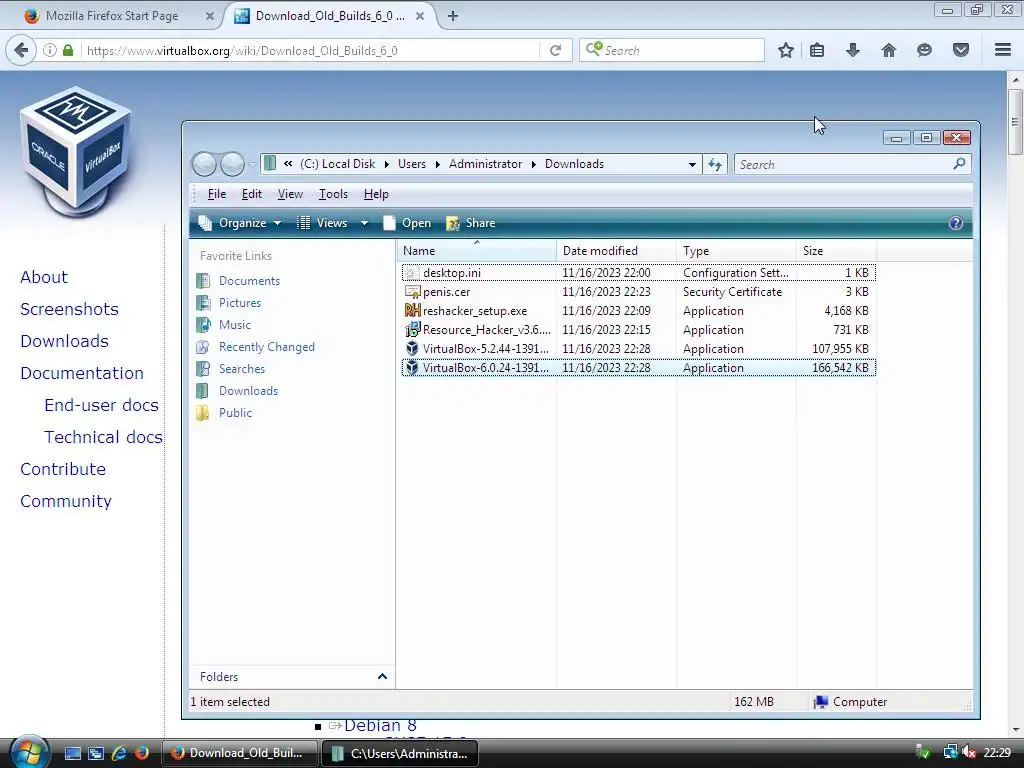Click the Explorer help question mark icon
The width and height of the screenshot is (1024, 768).
[x=955, y=223]
